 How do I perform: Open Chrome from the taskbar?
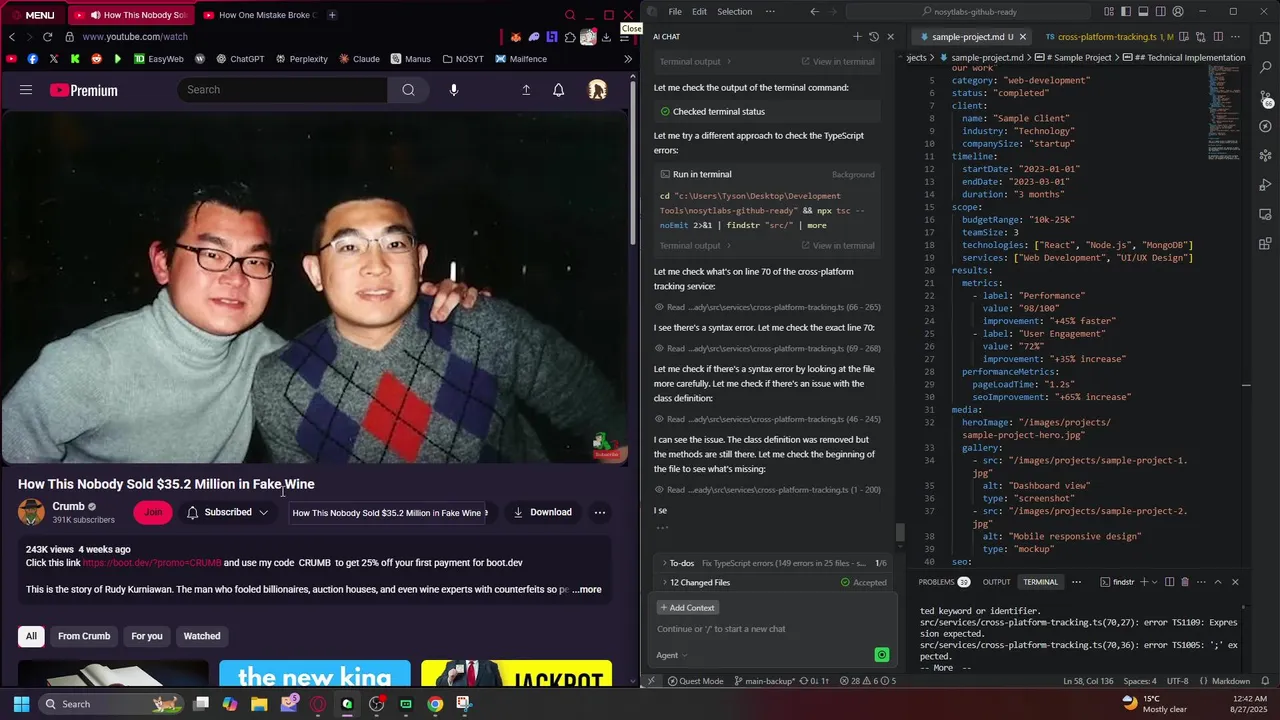click(435, 704)
